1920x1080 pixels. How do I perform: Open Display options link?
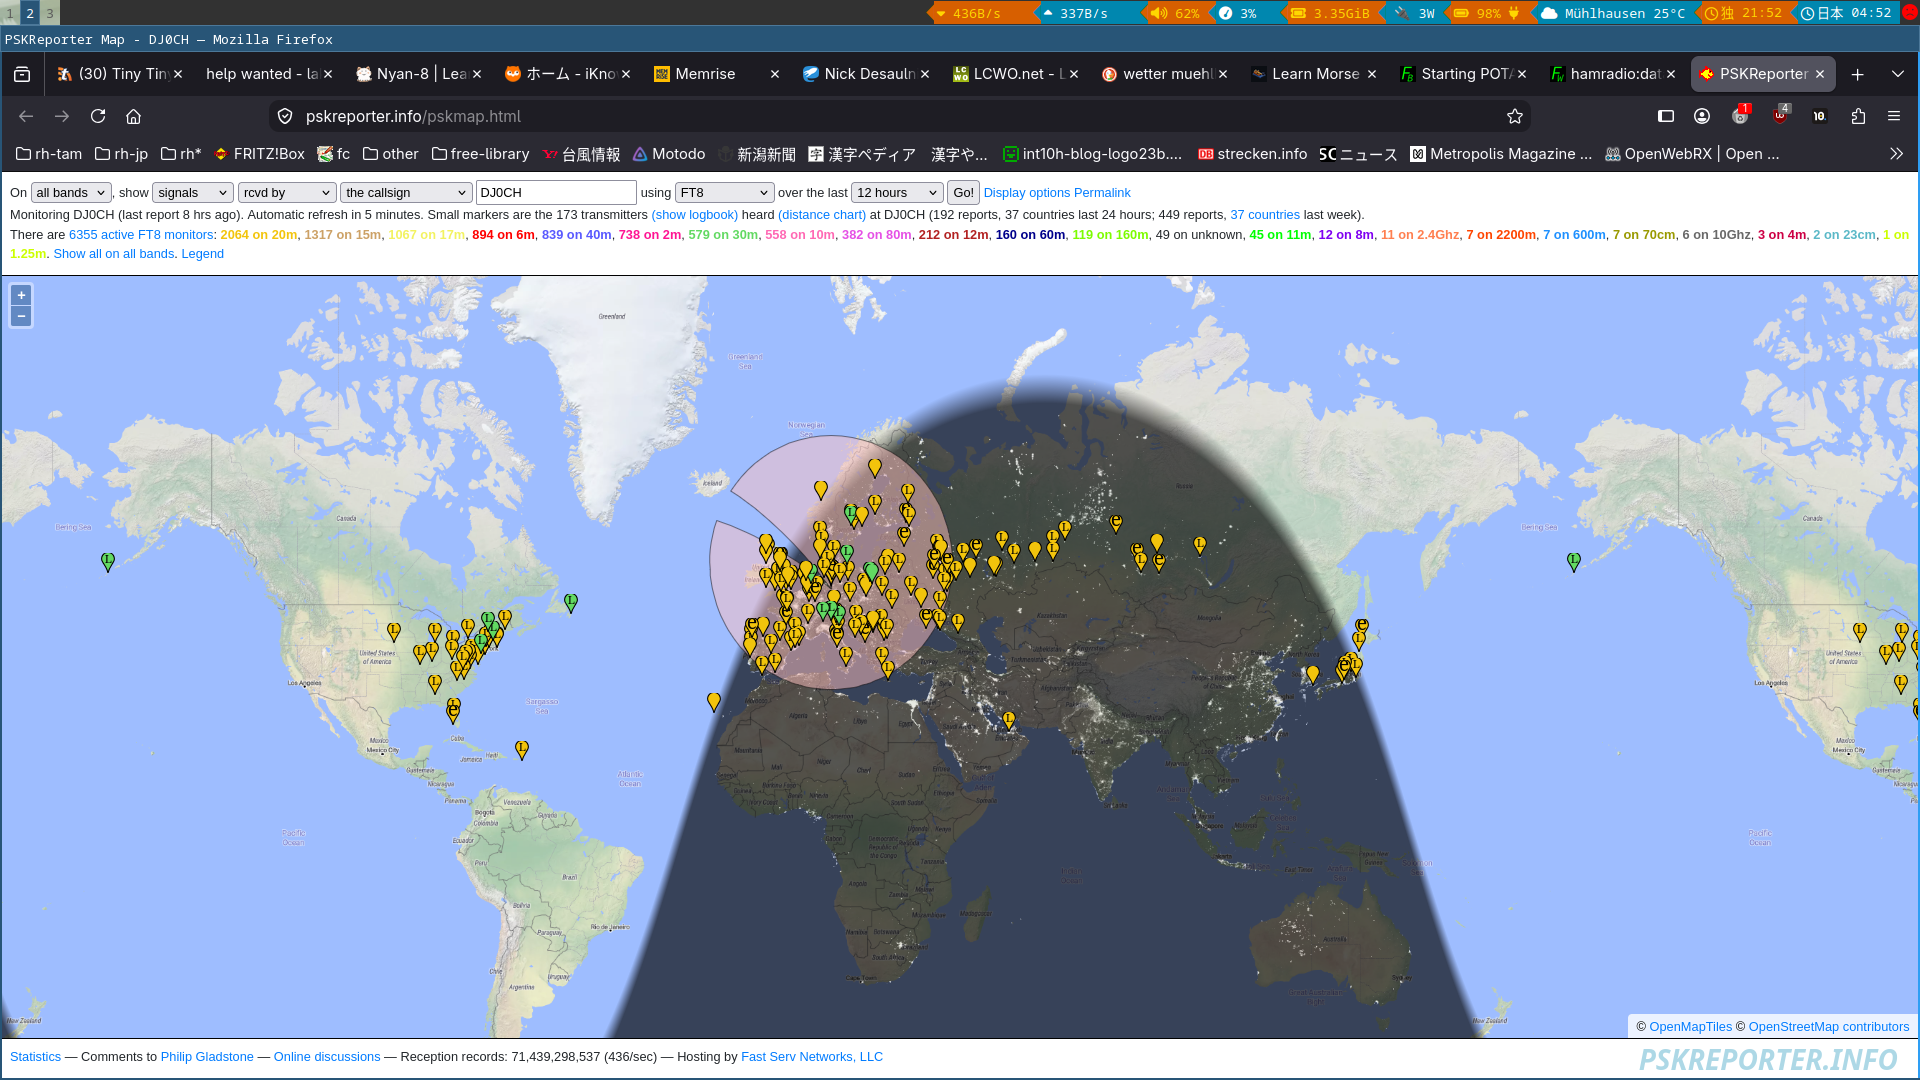(1027, 193)
